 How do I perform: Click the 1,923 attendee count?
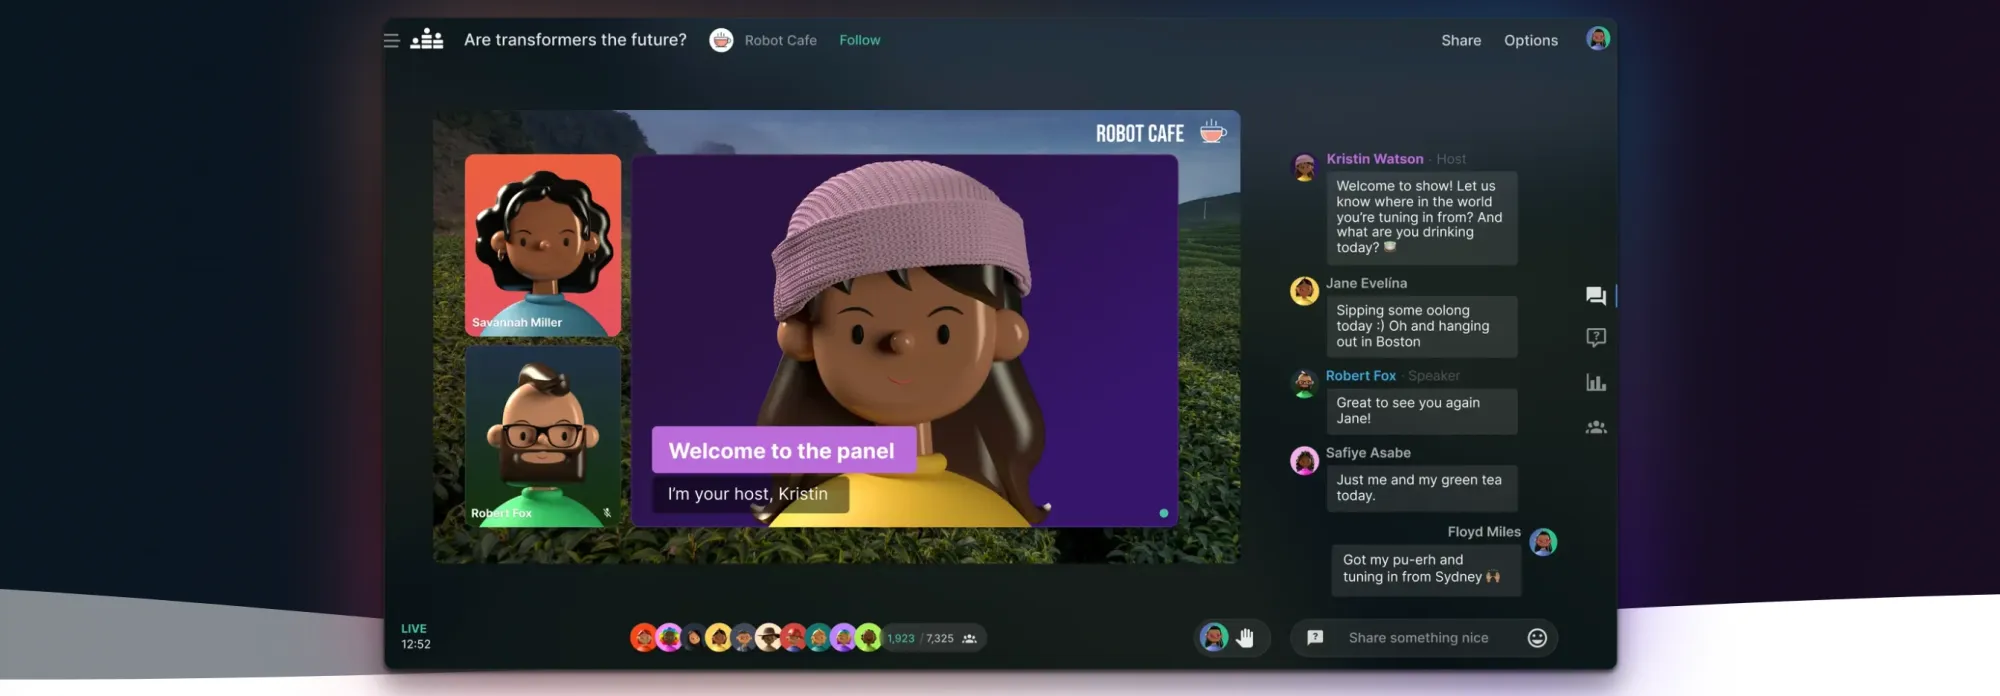(901, 639)
